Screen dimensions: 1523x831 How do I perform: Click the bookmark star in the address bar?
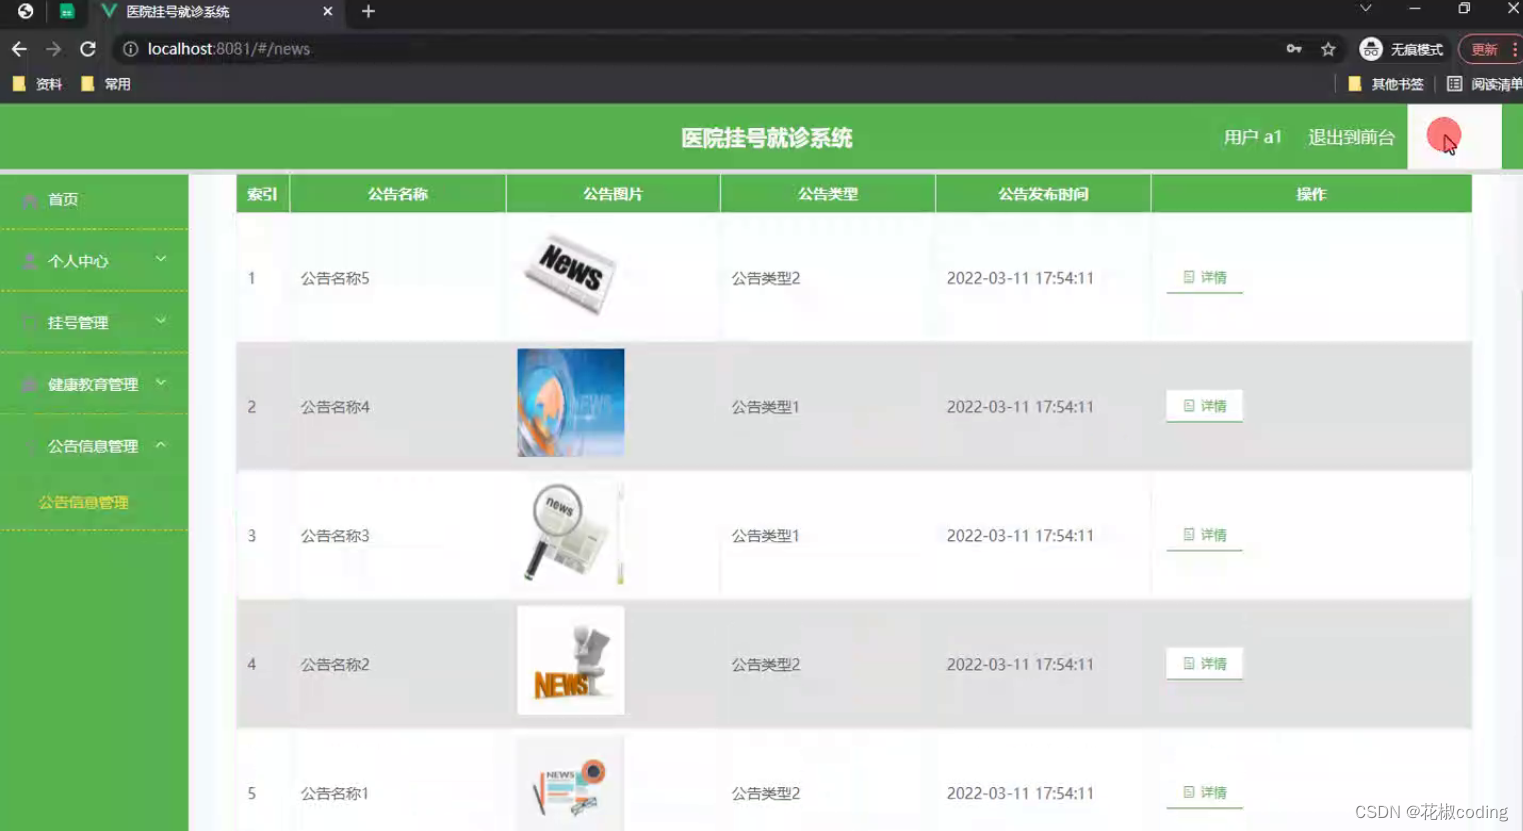pyautogui.click(x=1327, y=48)
